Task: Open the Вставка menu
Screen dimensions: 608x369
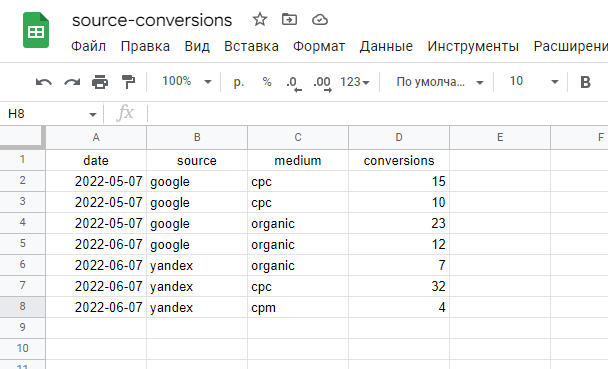Action: pos(251,46)
